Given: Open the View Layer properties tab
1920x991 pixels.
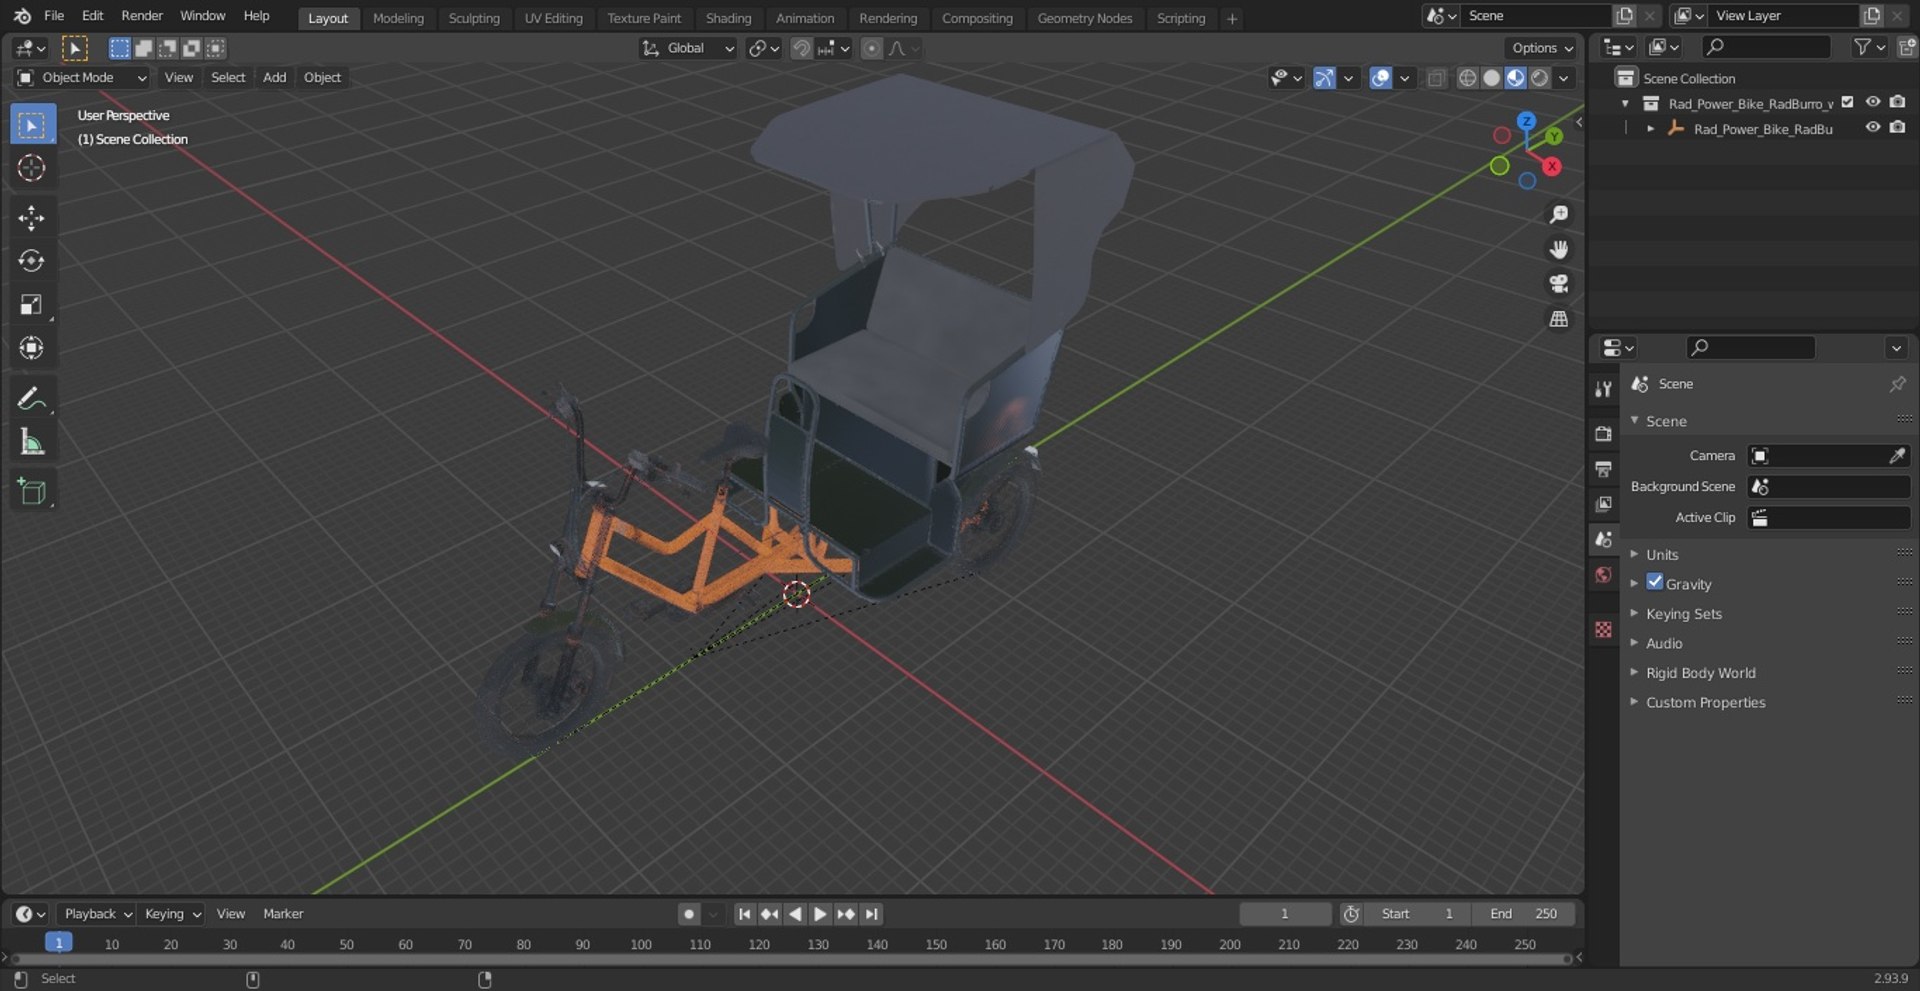Looking at the screenshot, I should point(1604,504).
